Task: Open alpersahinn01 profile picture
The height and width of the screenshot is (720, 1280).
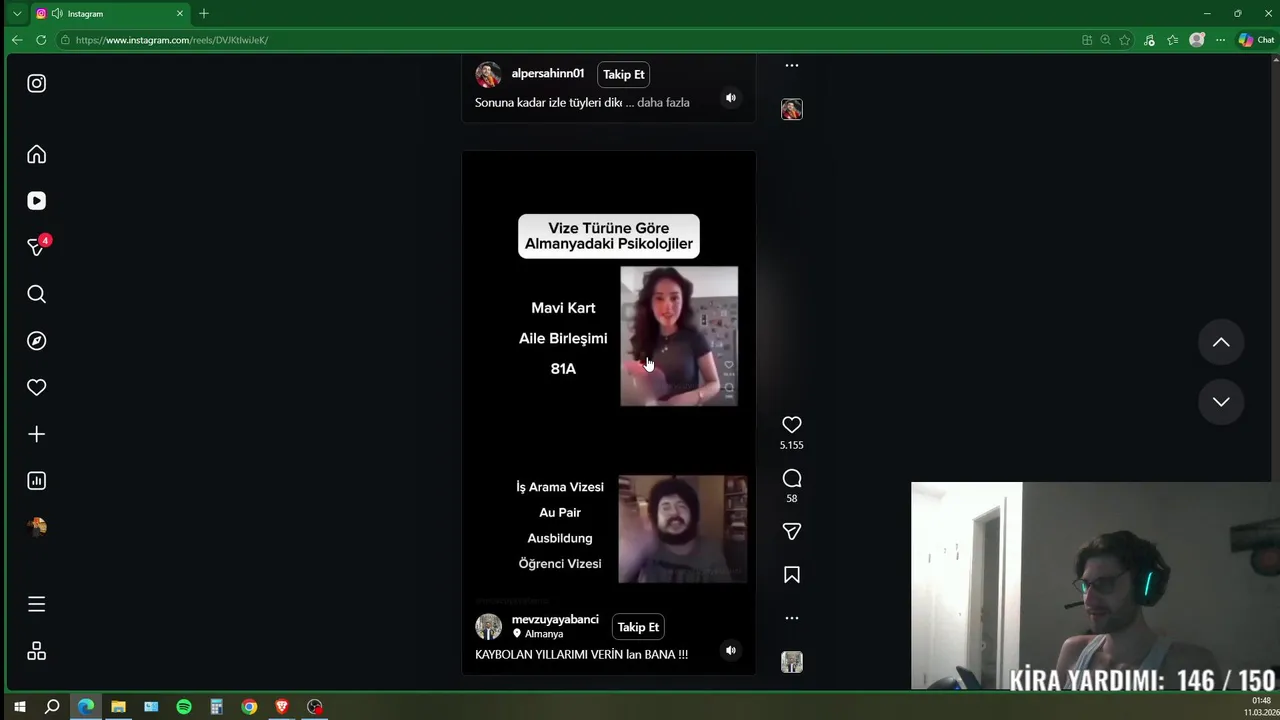Action: click(x=488, y=75)
